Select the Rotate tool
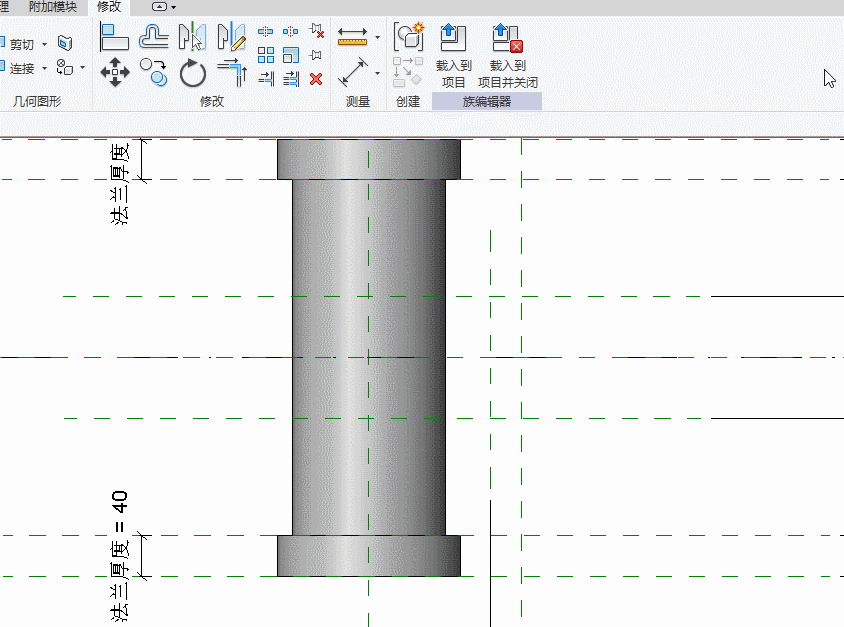Screen dimensions: 844x627 pyautogui.click(x=192, y=73)
